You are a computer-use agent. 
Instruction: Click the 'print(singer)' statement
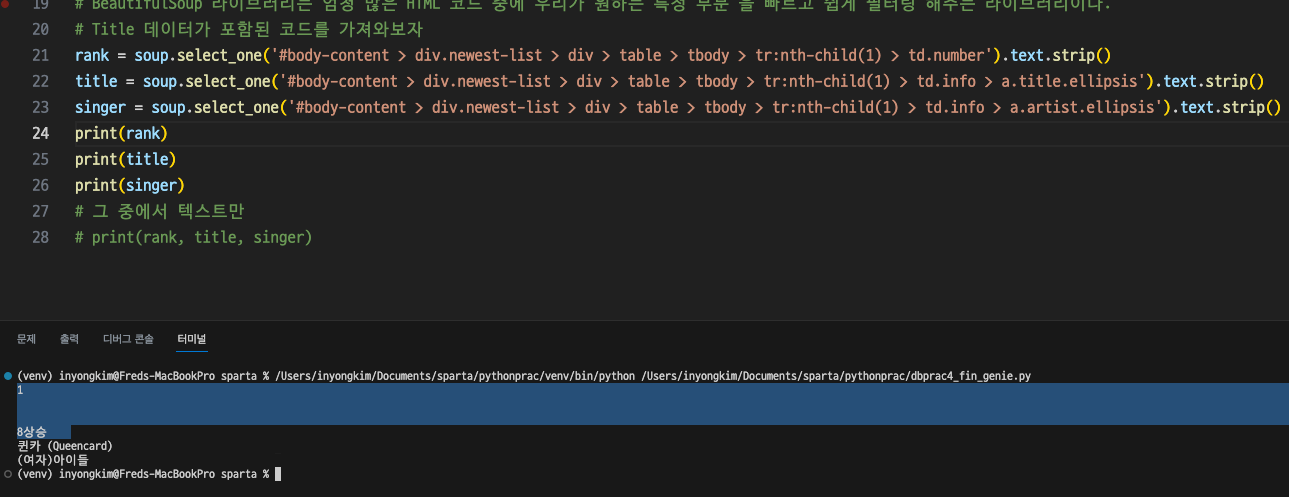(x=130, y=185)
